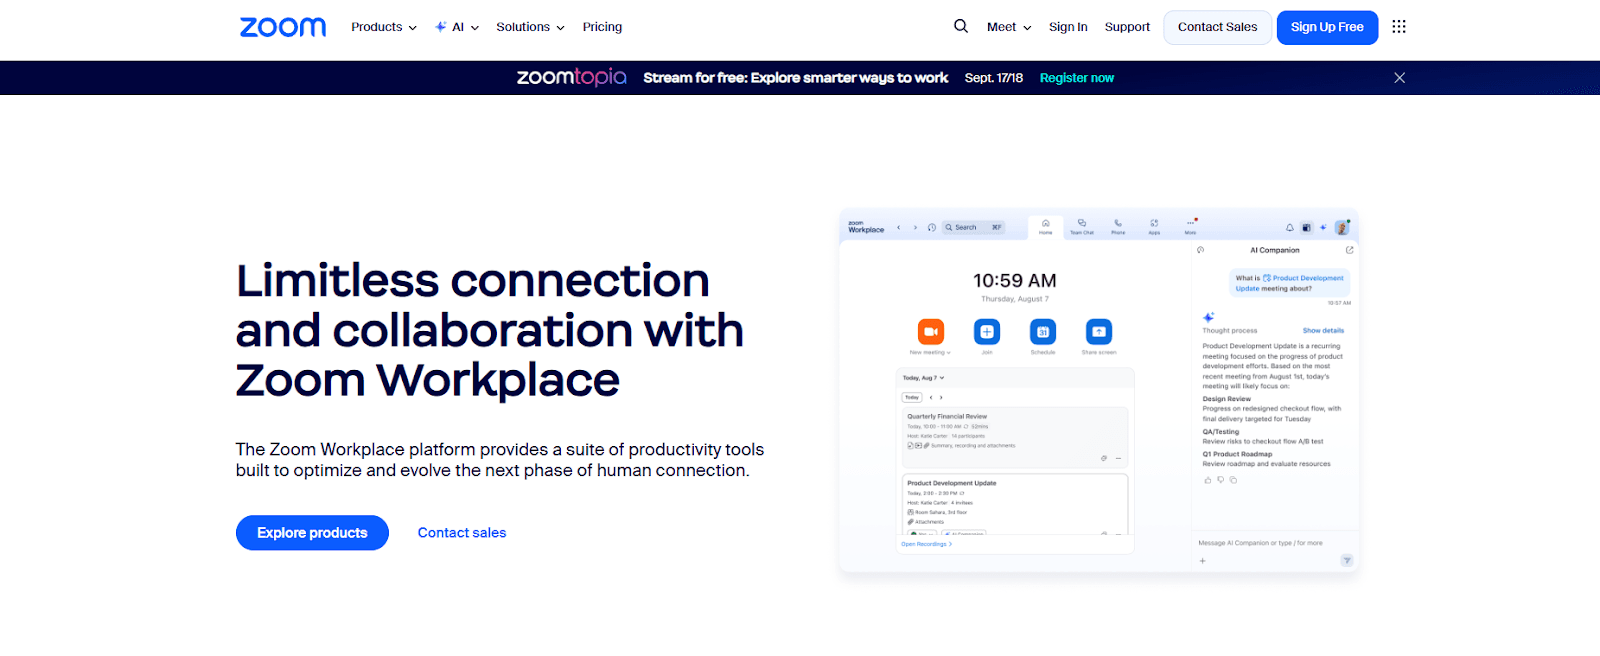Click the Sign Up Free button
The width and height of the screenshot is (1600, 656).
click(1327, 27)
